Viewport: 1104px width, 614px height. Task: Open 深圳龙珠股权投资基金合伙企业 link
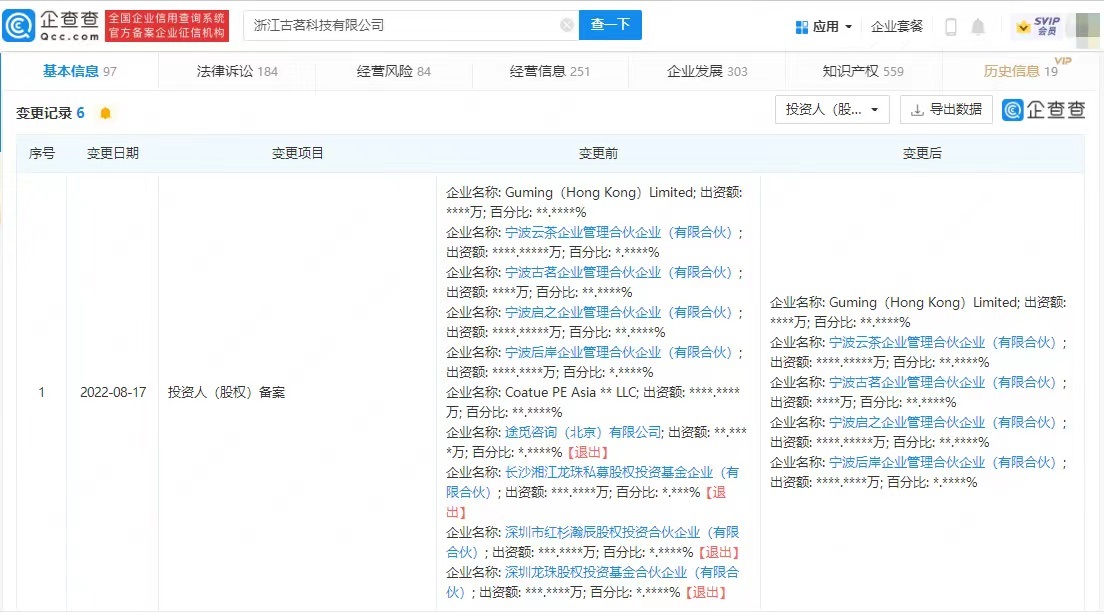622,572
